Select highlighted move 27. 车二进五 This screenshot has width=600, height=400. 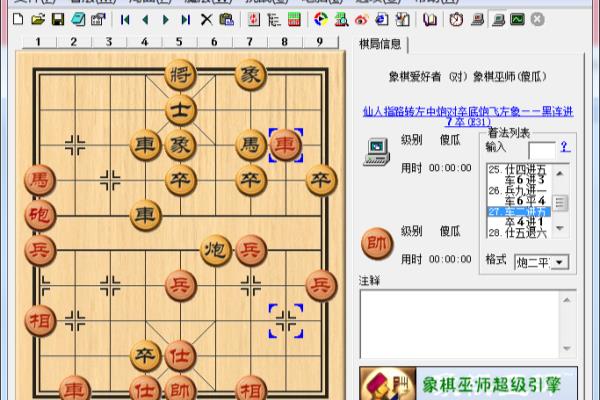519,211
